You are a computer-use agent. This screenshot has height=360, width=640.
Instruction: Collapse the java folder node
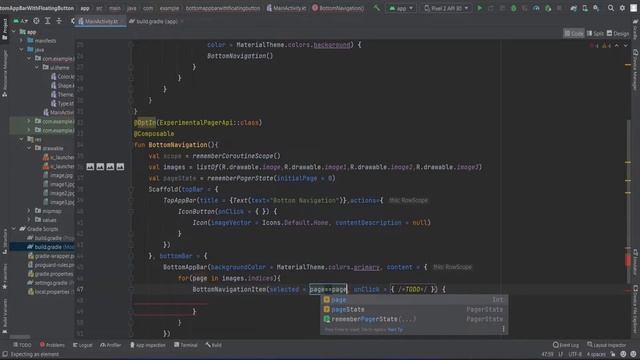pos(21,50)
